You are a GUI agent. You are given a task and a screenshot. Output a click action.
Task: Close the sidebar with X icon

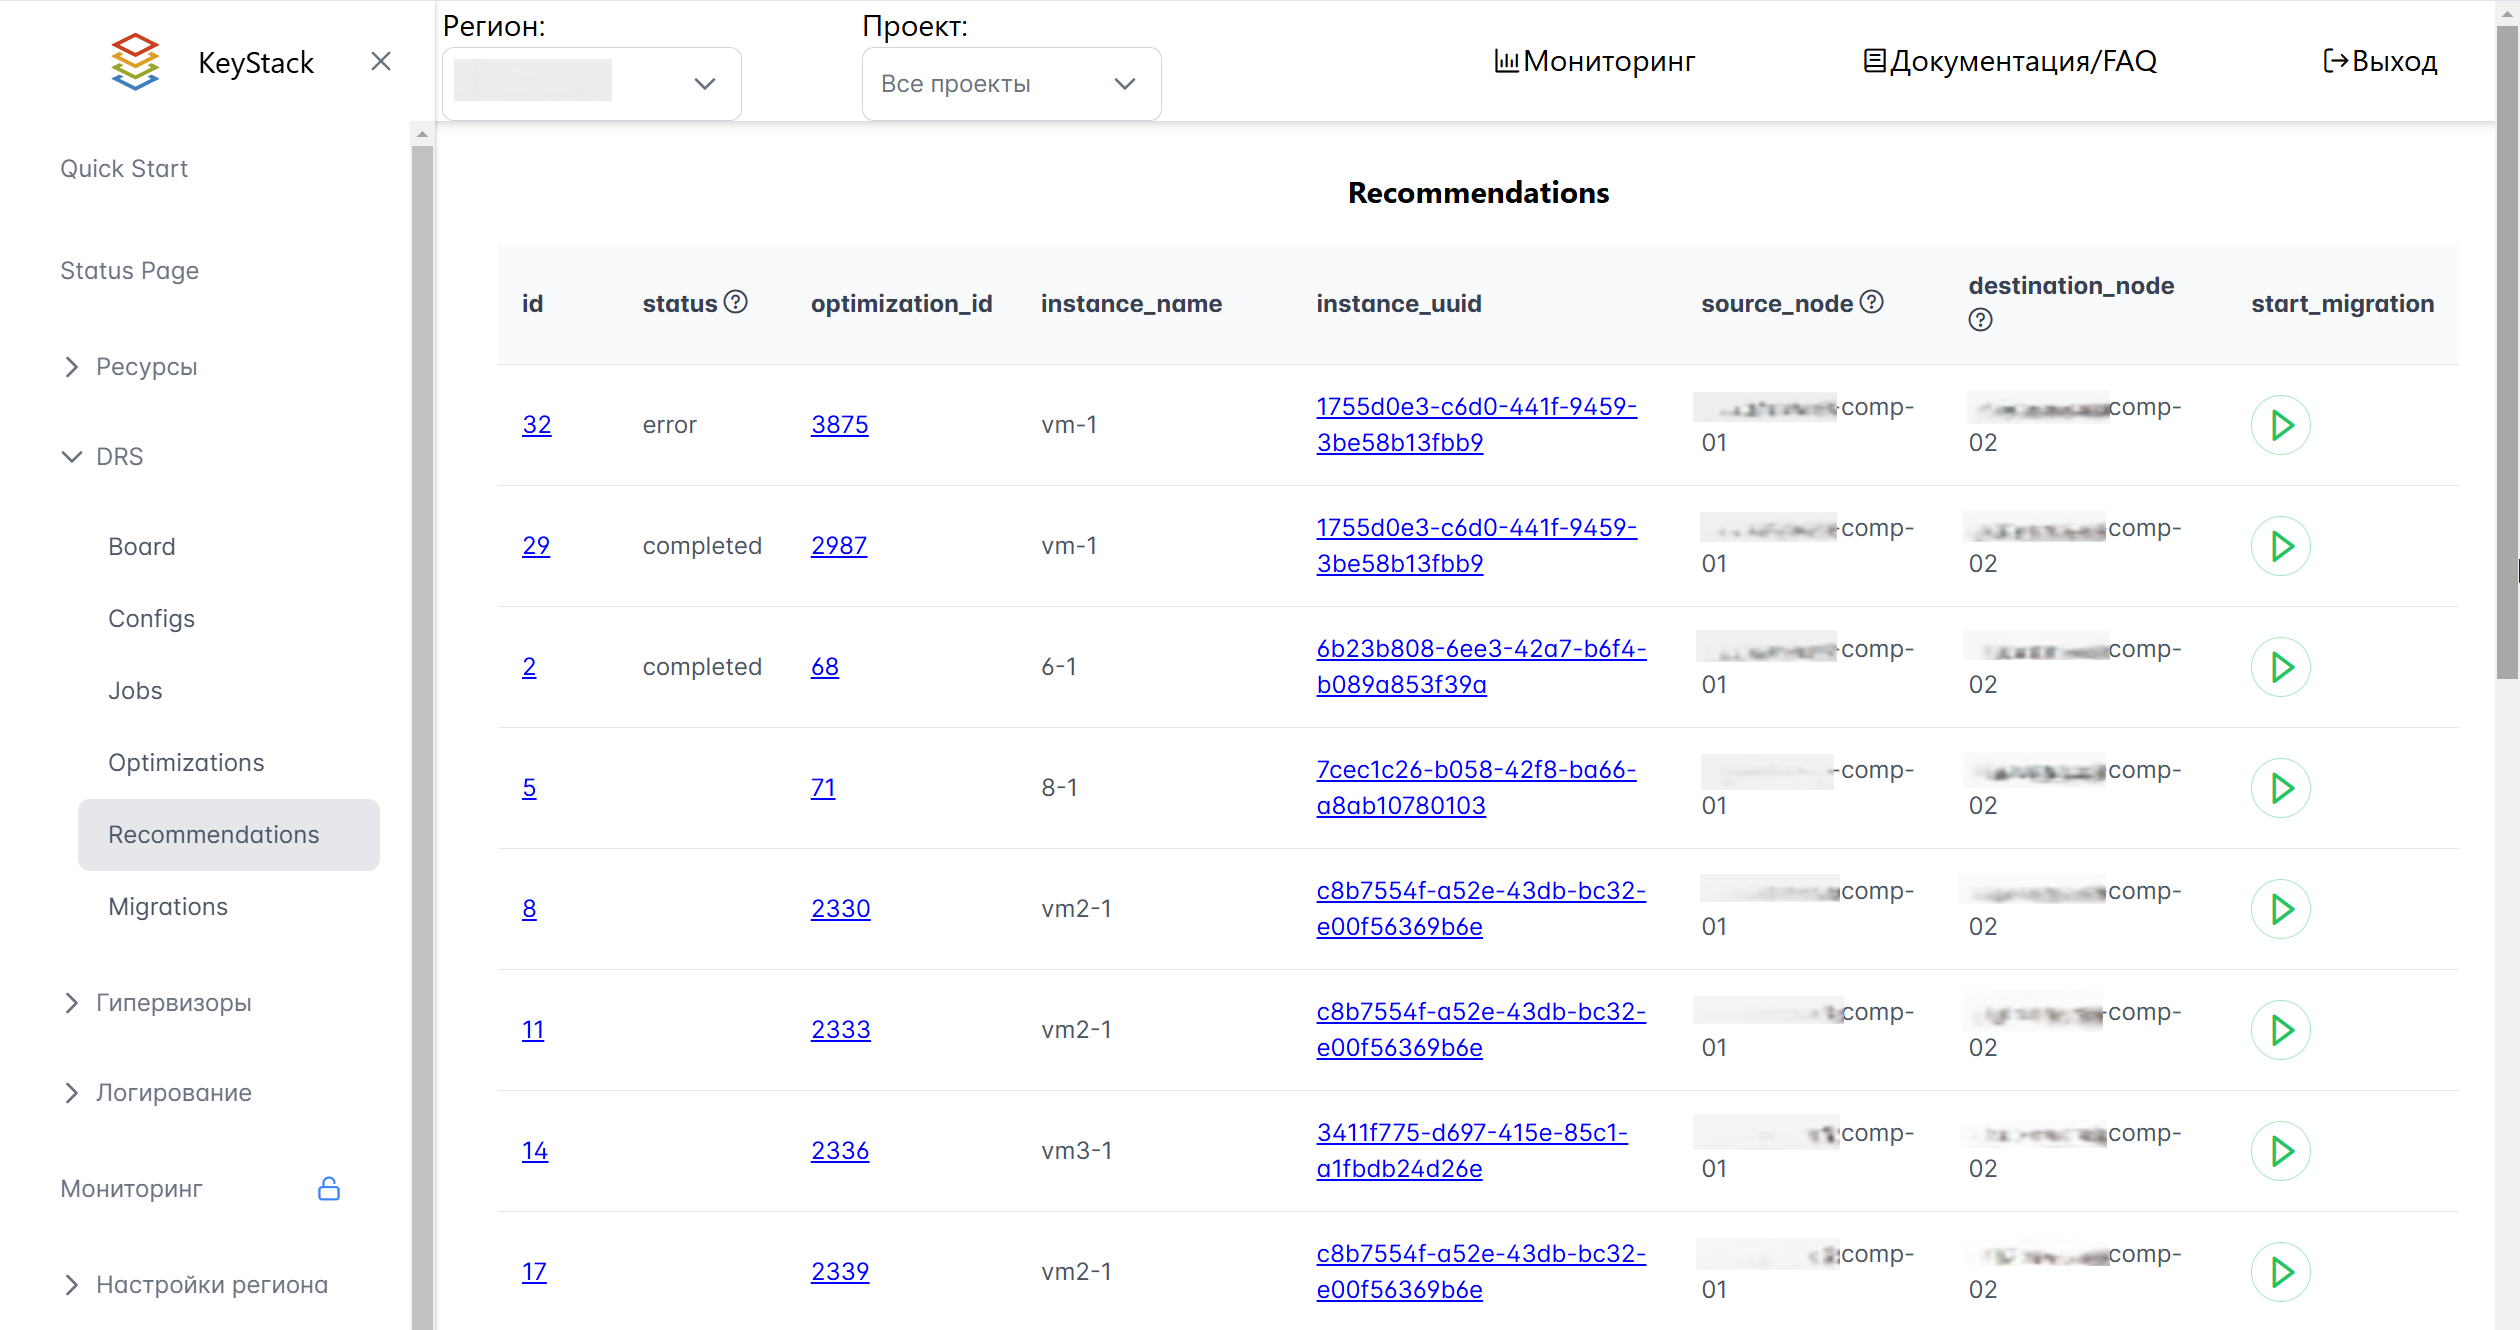tap(380, 62)
